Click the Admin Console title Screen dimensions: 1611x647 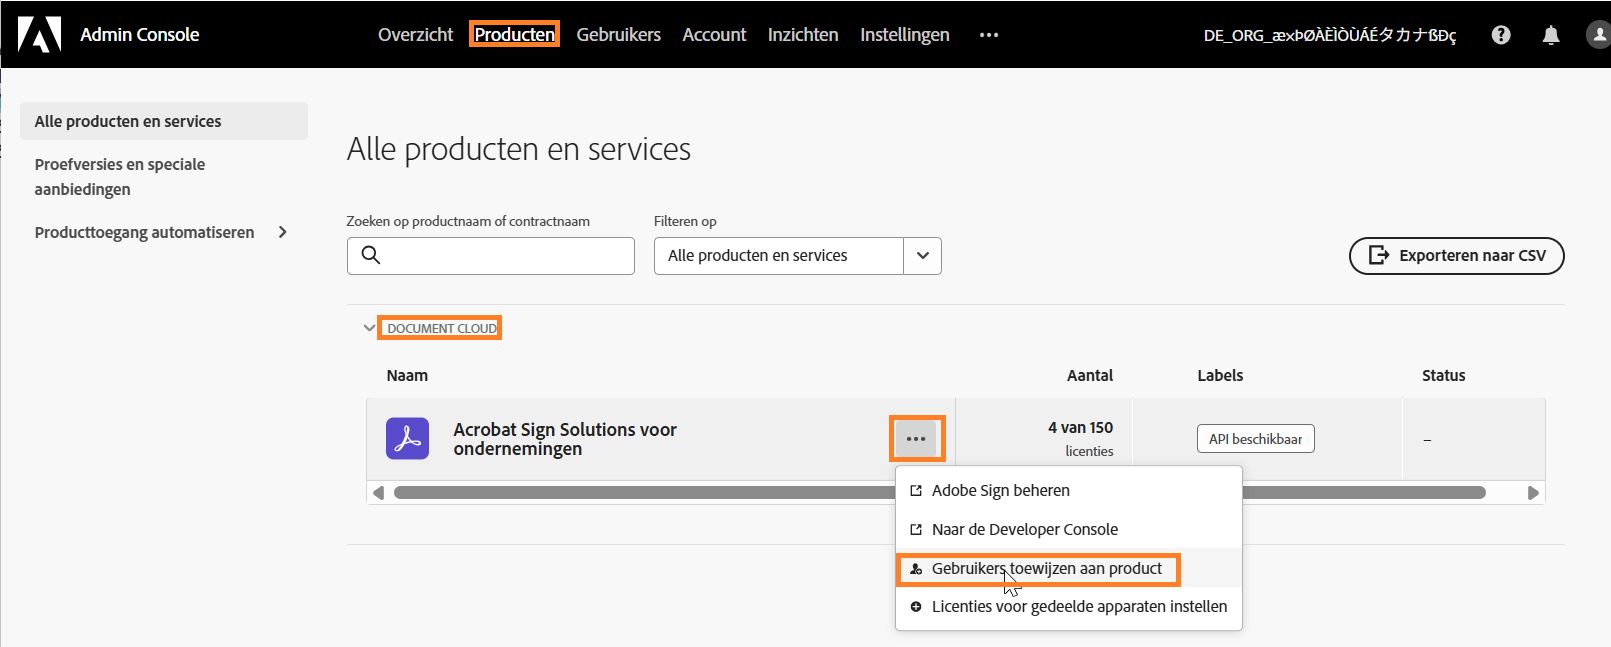[140, 35]
